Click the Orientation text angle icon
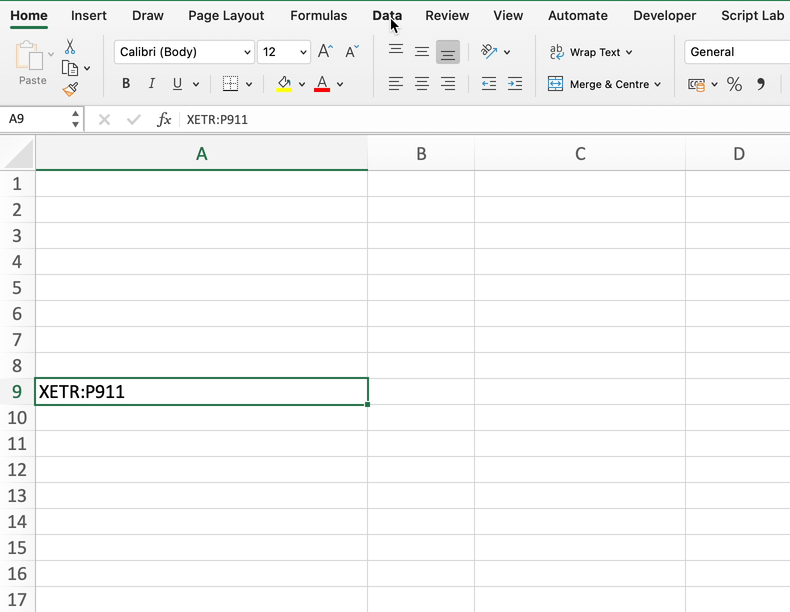 489,51
